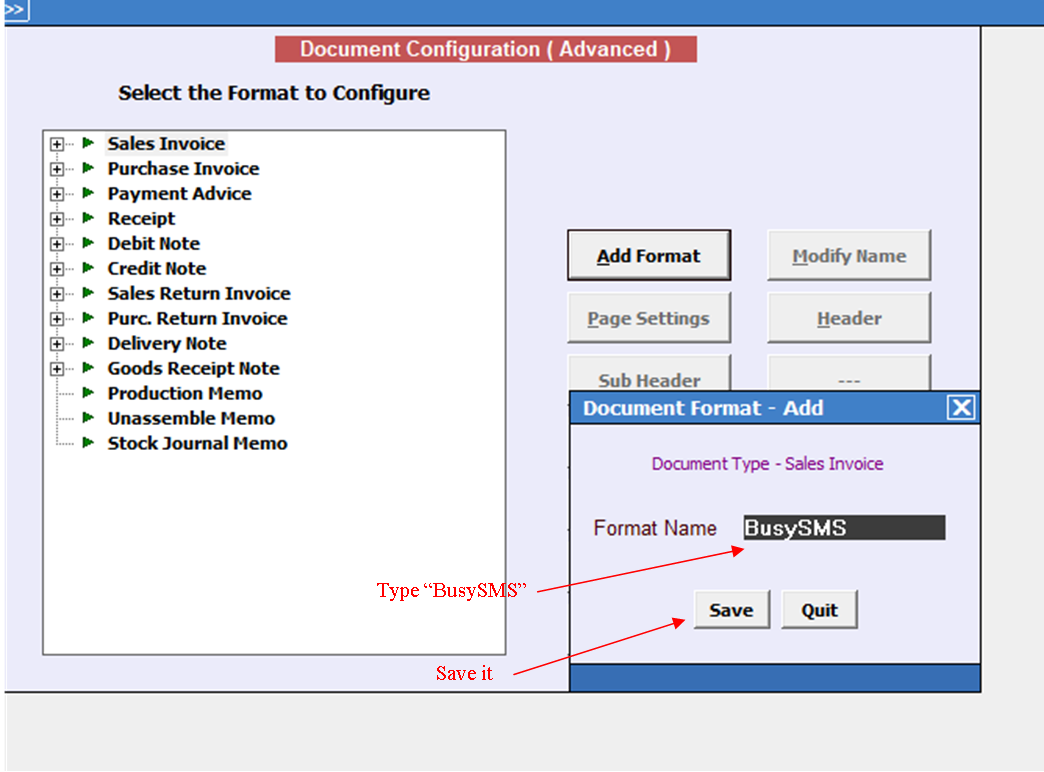Click the double-arrow icon at top left
Image resolution: width=1044 pixels, height=772 pixels.
15,9
